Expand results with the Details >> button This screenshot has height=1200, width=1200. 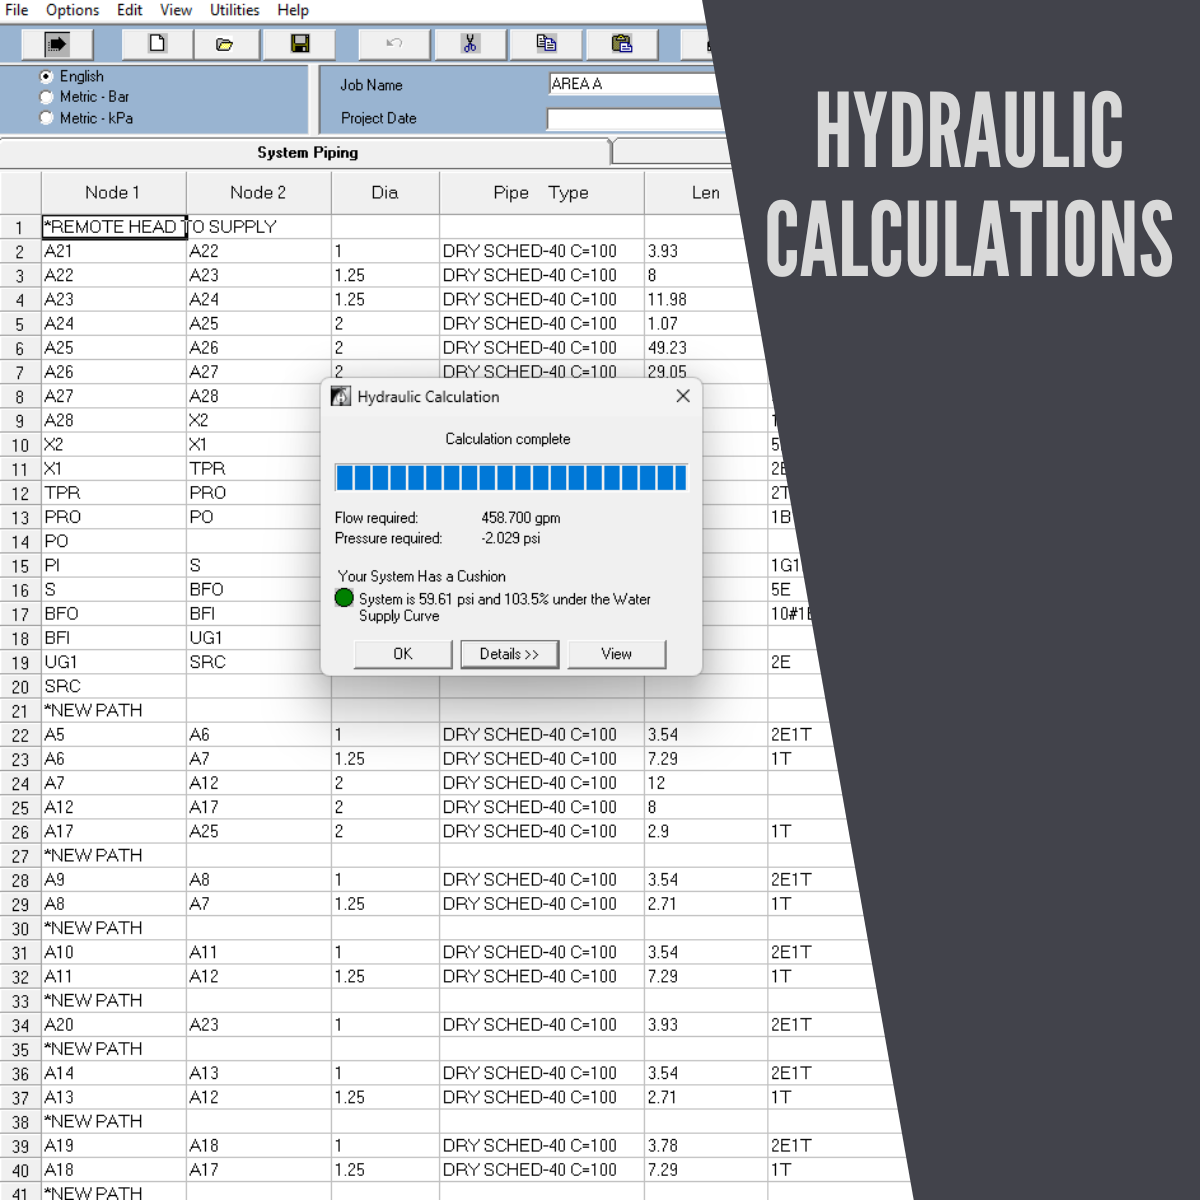click(509, 654)
